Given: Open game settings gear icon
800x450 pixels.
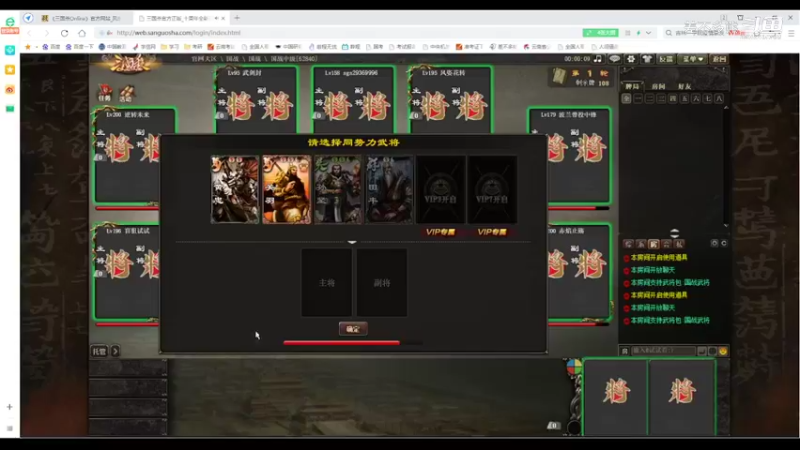Looking at the screenshot, I should click(x=631, y=59).
